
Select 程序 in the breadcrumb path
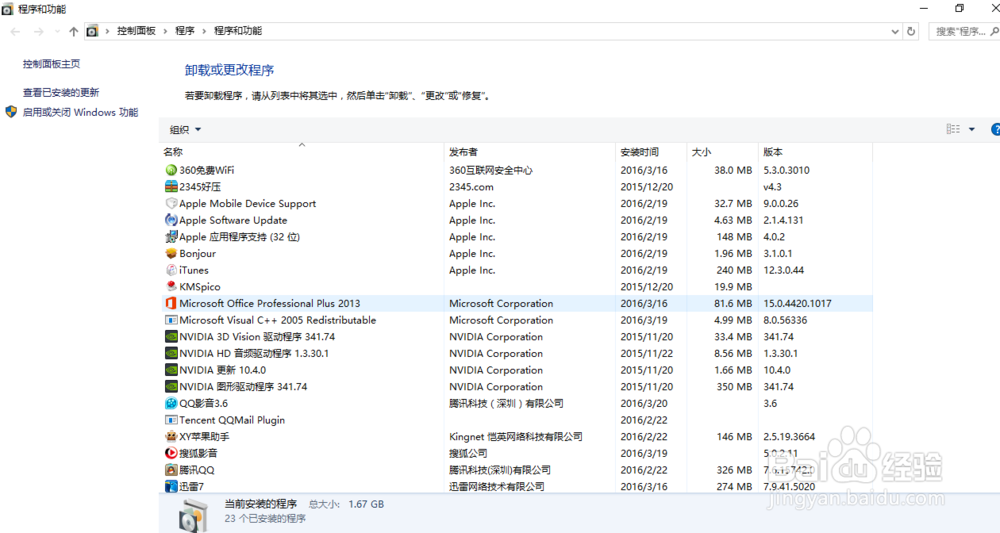click(185, 31)
